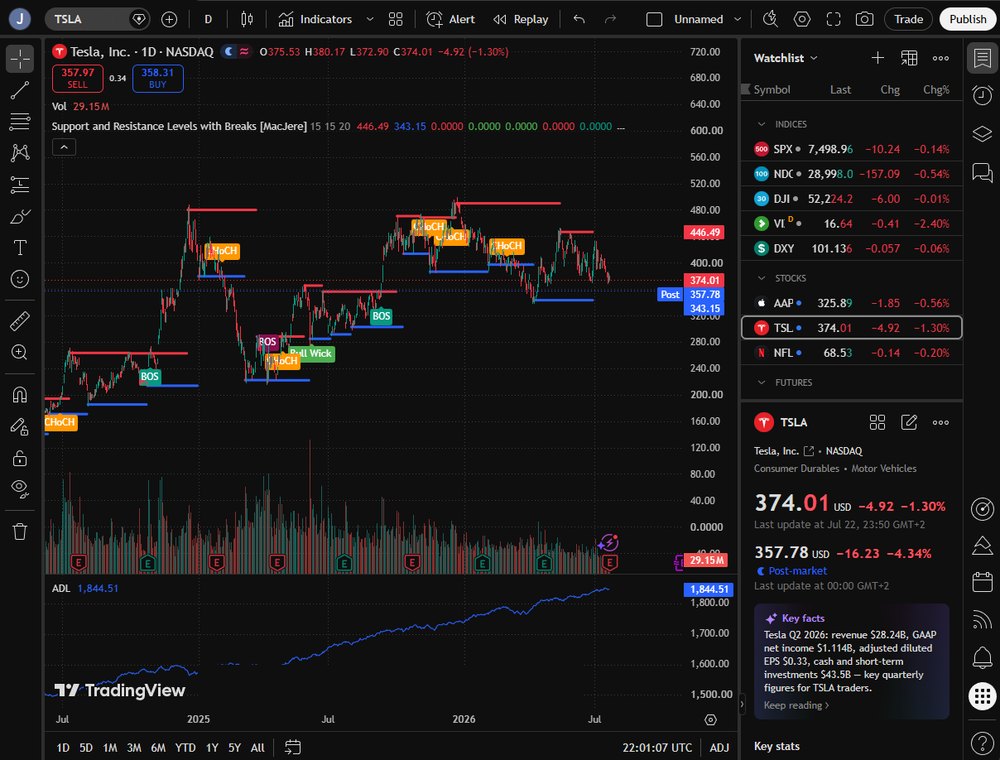This screenshot has height=760, width=1000.
Task: Open the forecasting and measurement tools
Action: 20,185
